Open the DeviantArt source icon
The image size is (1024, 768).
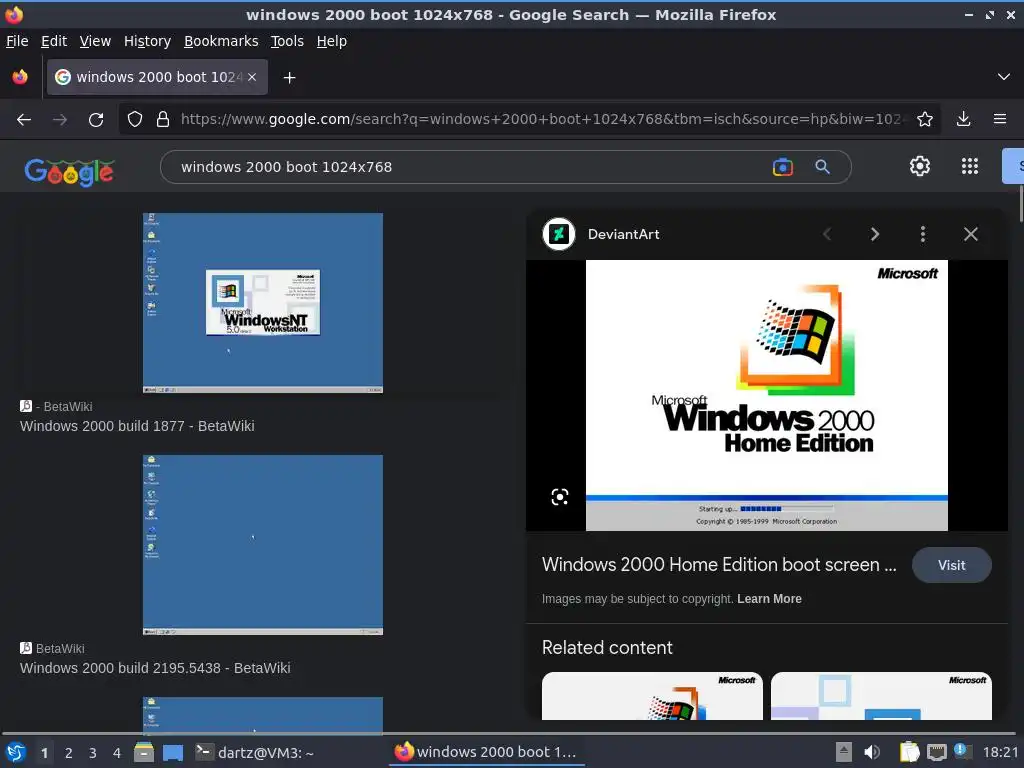coord(558,234)
